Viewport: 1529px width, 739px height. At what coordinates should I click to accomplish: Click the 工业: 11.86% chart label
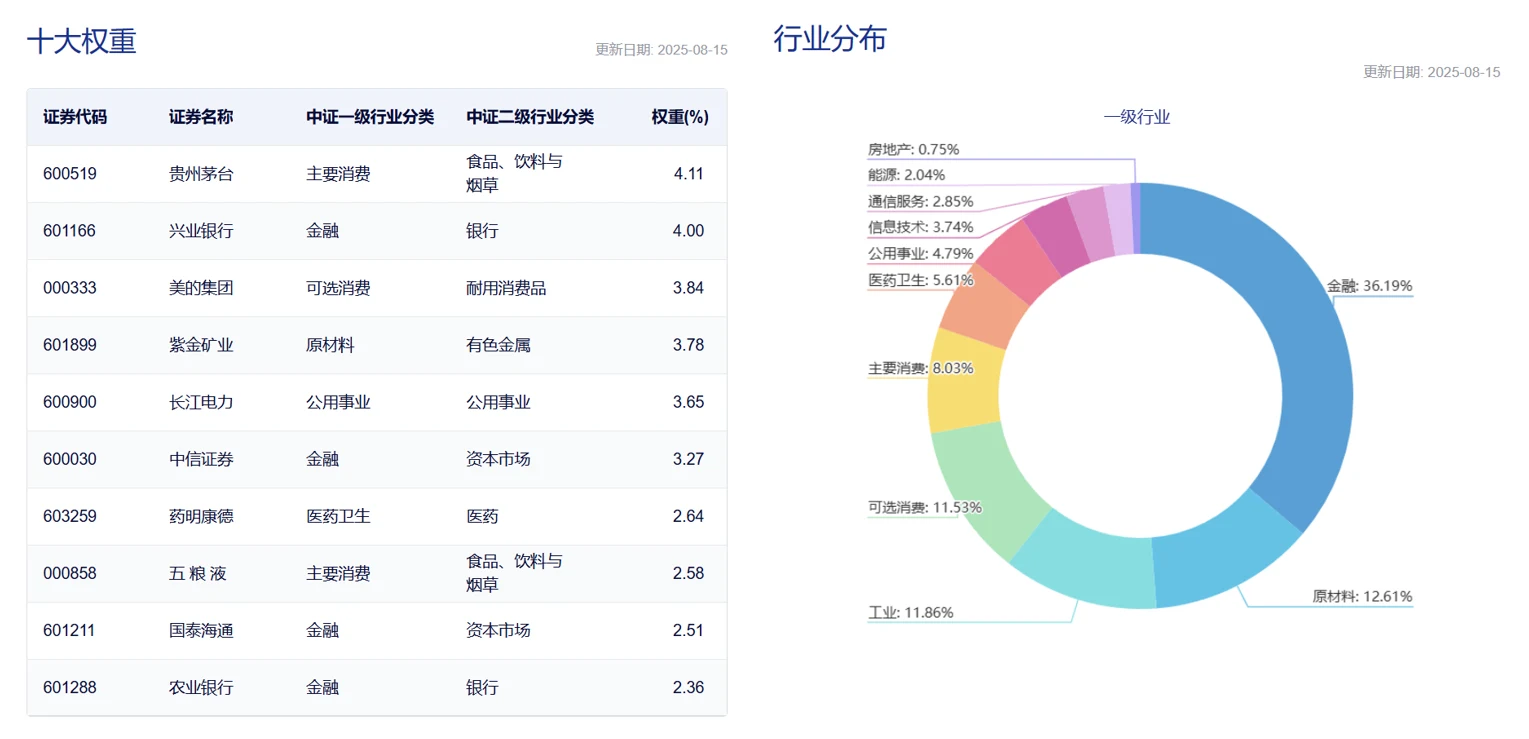(x=910, y=612)
